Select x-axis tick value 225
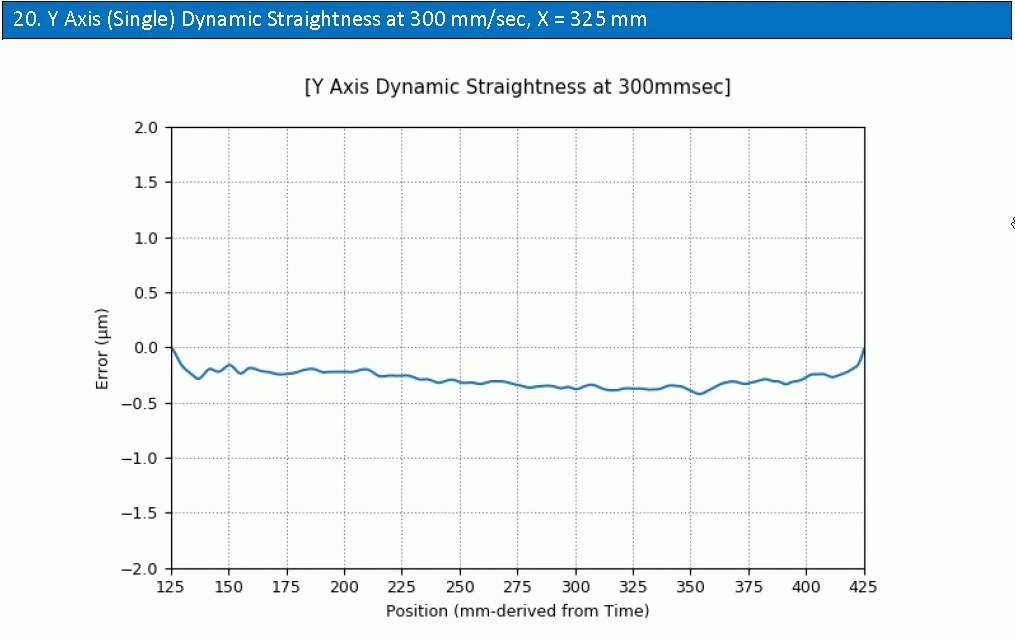The height and width of the screenshot is (640, 1015). coord(402,587)
